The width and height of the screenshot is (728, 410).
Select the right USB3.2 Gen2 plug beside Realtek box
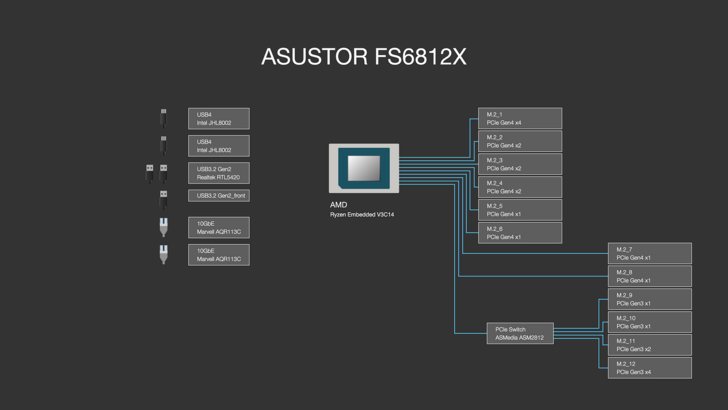[x=163, y=173]
